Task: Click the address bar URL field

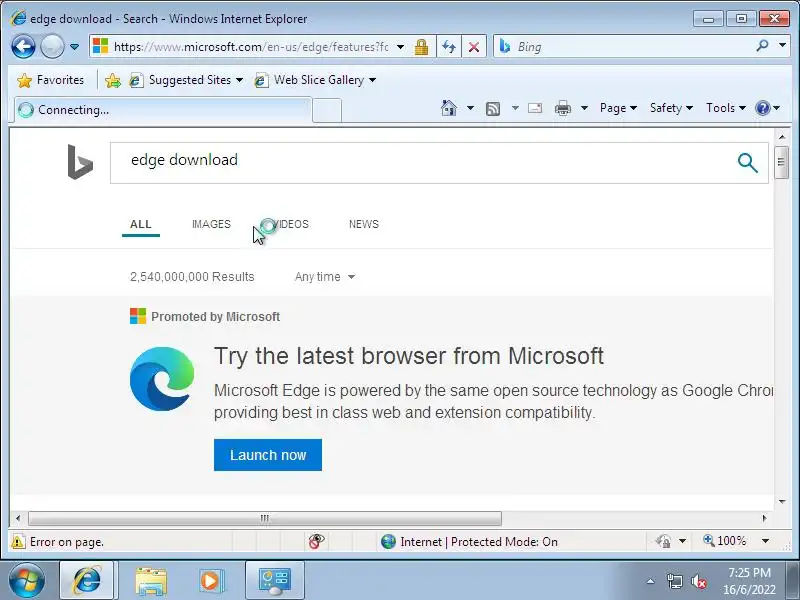Action: [x=250, y=47]
